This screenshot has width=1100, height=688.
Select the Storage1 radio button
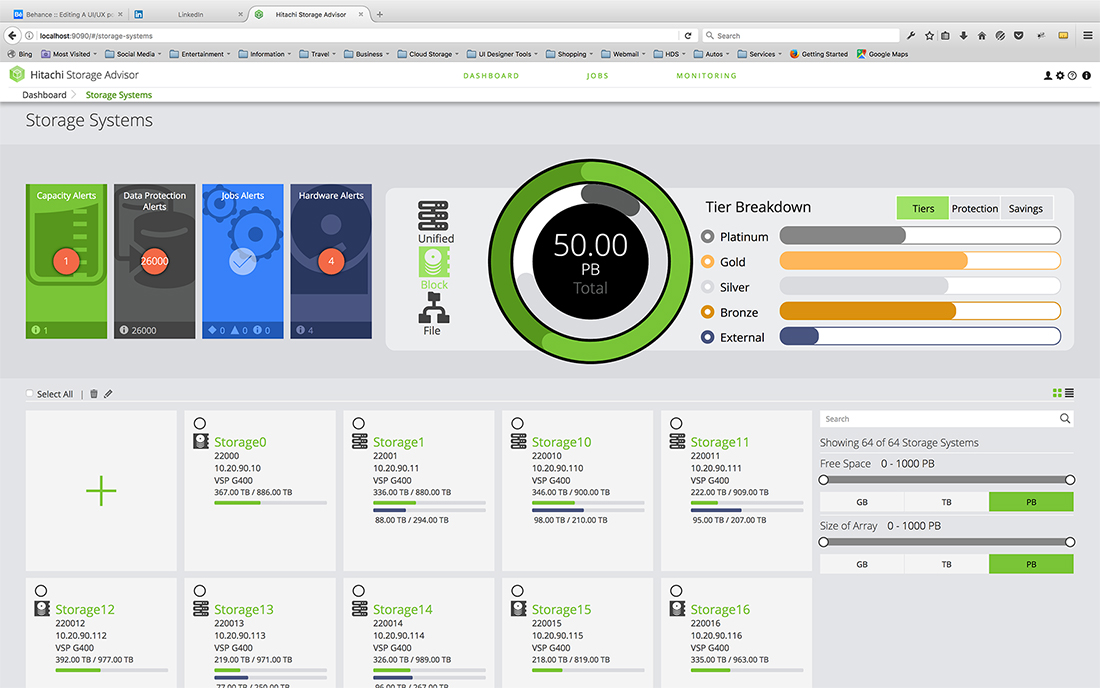click(358, 423)
